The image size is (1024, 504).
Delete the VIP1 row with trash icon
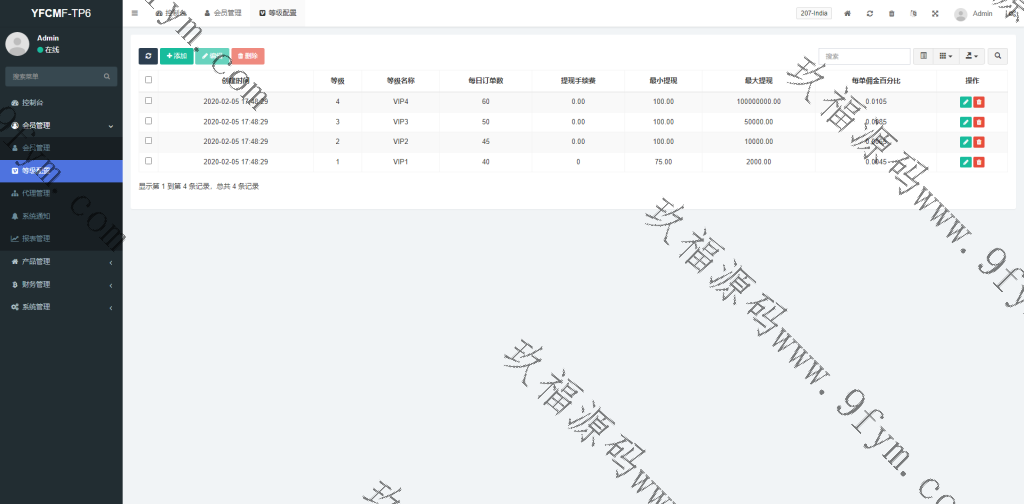979,162
